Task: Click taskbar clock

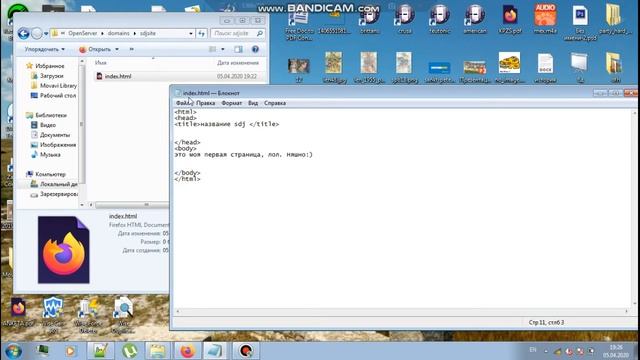Action: [616, 351]
